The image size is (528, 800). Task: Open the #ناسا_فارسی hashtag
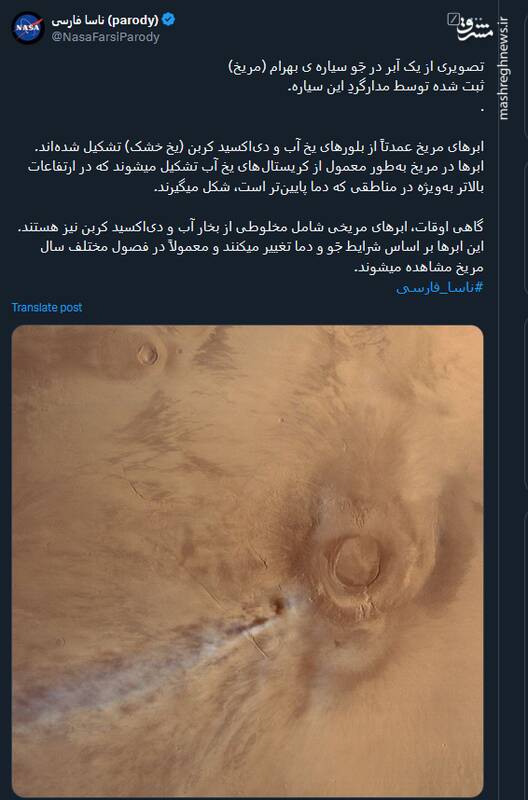(x=440, y=288)
